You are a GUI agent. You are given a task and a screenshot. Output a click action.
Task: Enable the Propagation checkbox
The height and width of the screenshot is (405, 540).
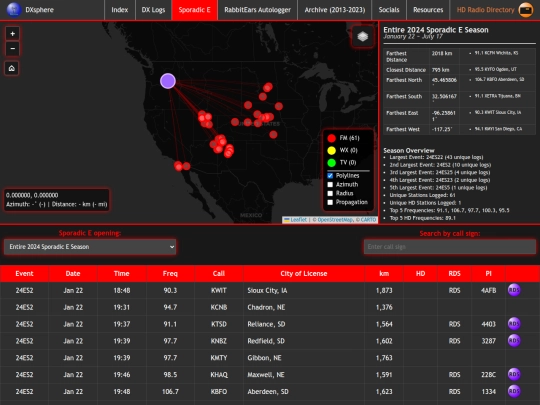(330, 202)
